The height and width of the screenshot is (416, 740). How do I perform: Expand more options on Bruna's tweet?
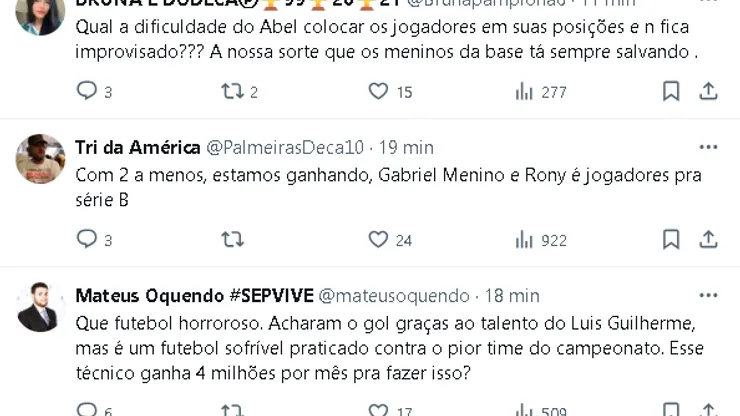point(708,3)
